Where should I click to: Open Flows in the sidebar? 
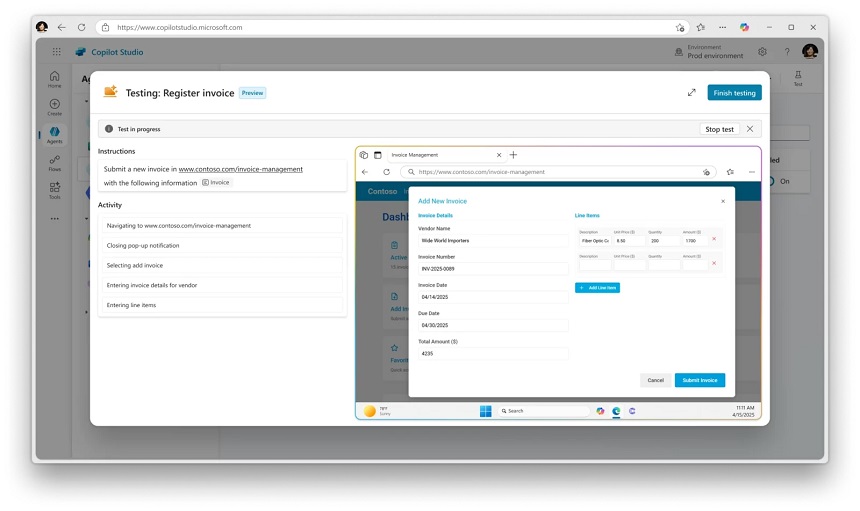[54, 163]
